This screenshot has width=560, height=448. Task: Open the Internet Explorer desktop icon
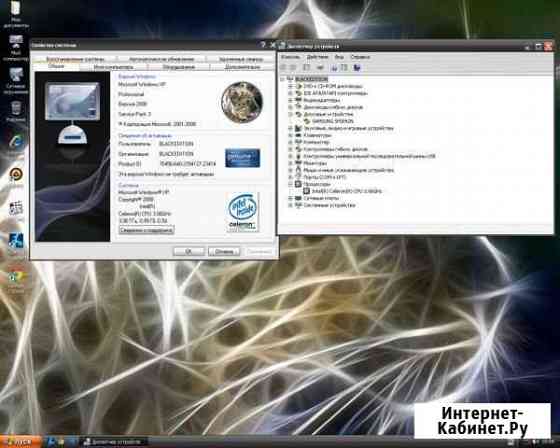(x=16, y=142)
